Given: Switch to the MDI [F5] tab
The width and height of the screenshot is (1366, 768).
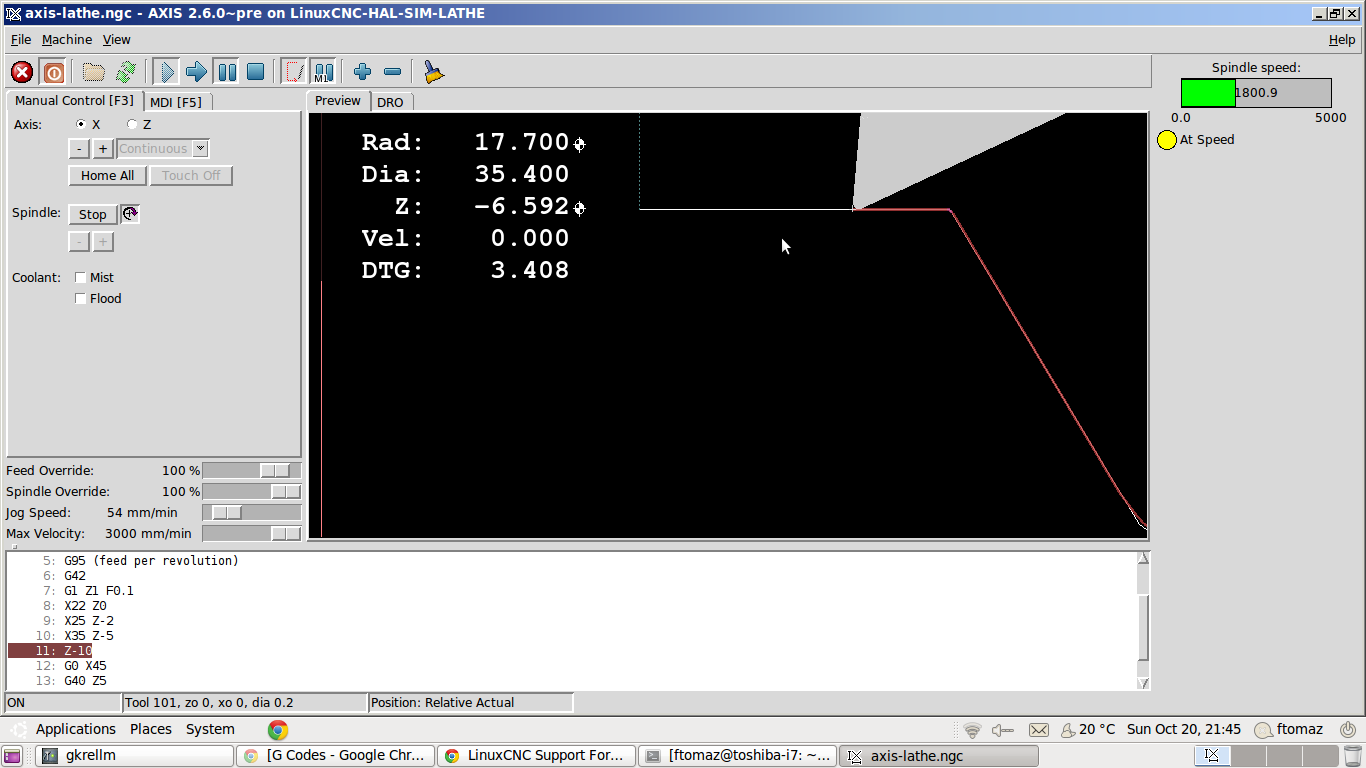Looking at the screenshot, I should (176, 102).
